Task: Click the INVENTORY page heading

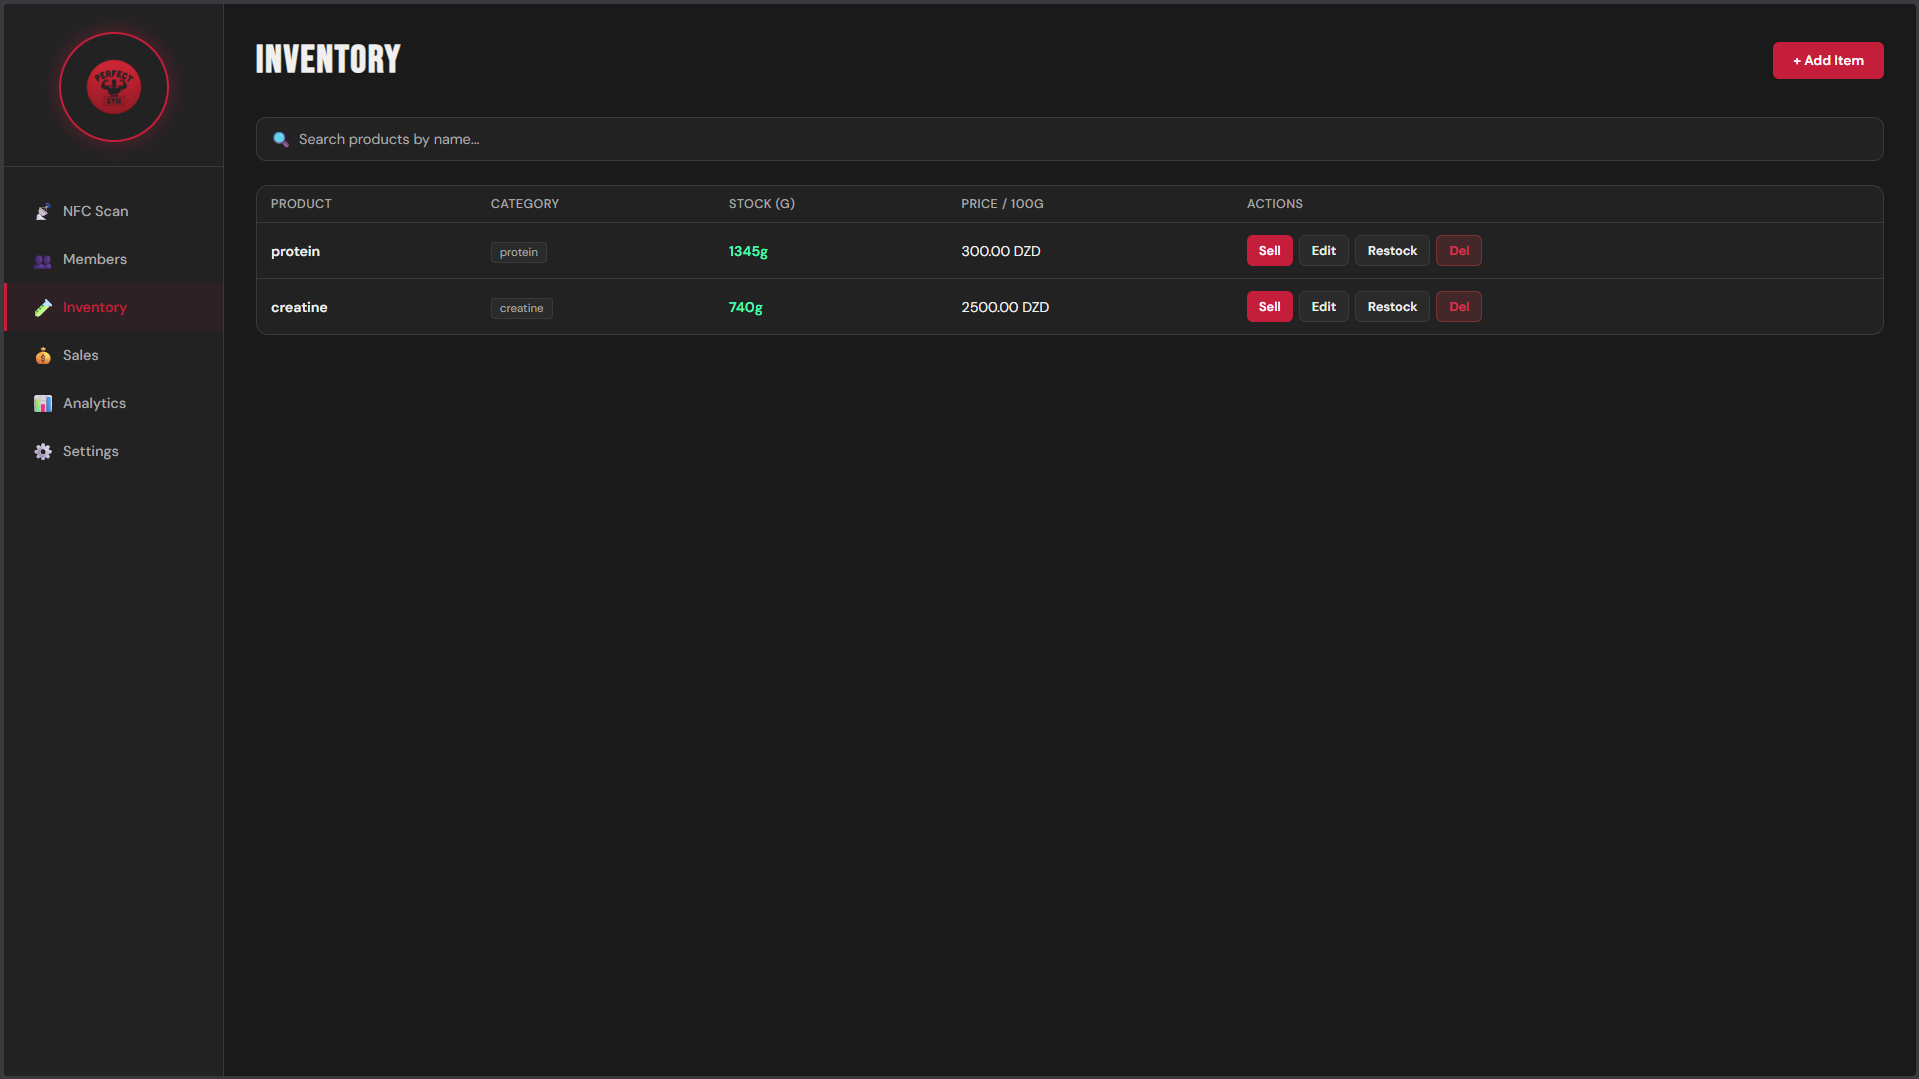Action: coord(328,59)
